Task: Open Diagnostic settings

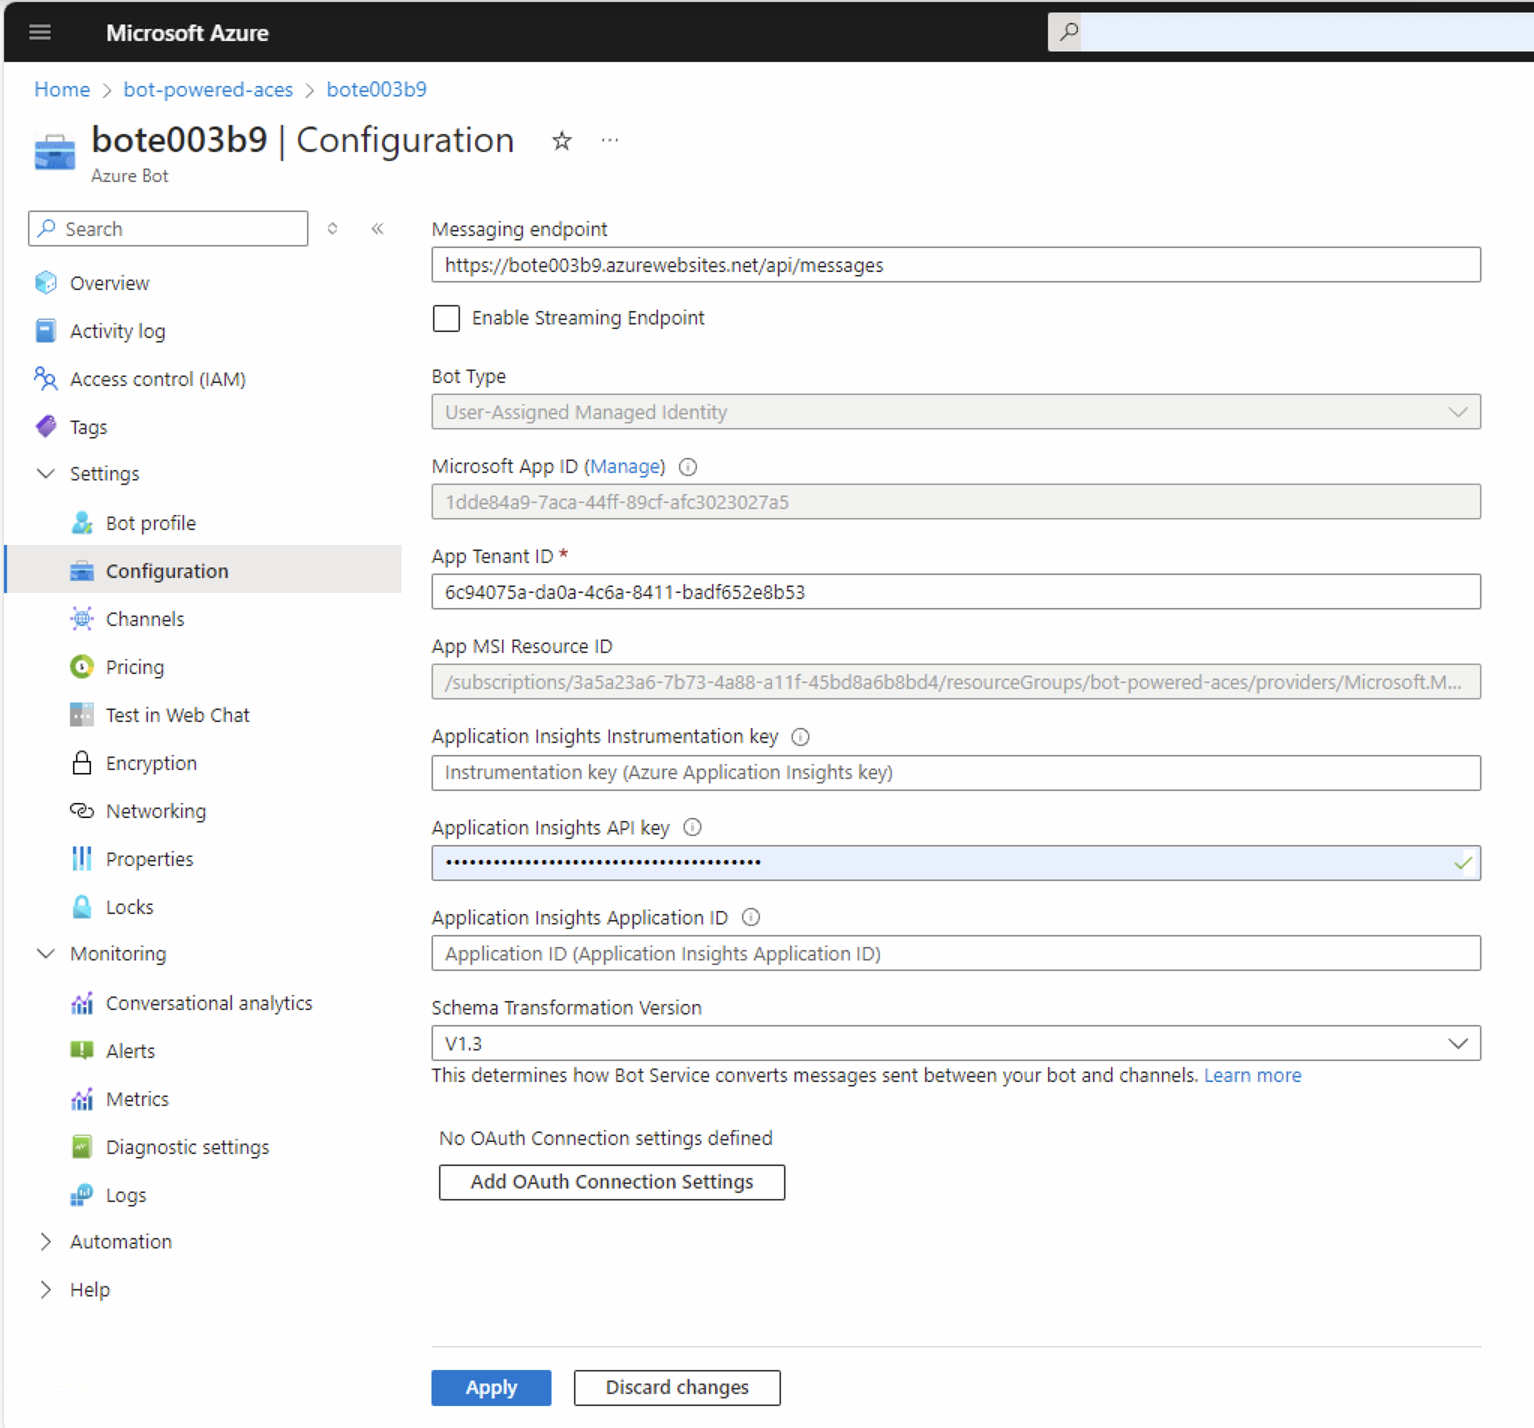Action: [x=187, y=1146]
